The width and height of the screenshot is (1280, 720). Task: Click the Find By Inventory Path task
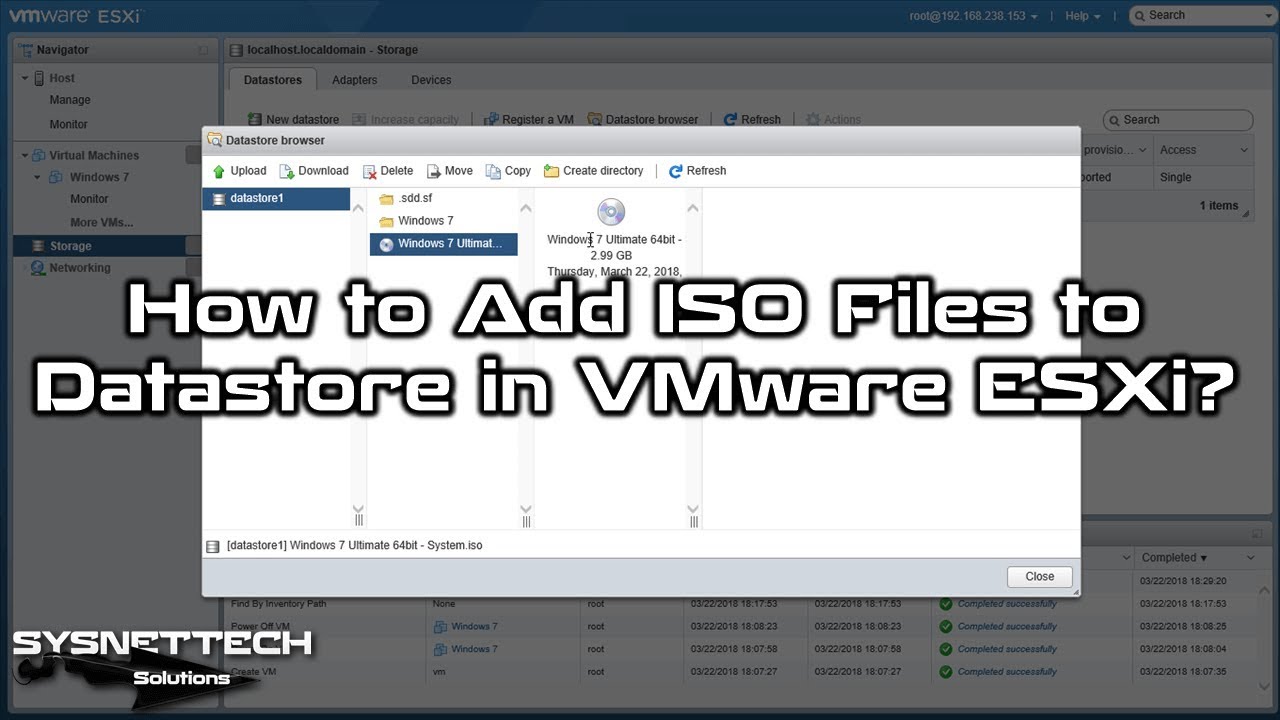[x=279, y=604]
